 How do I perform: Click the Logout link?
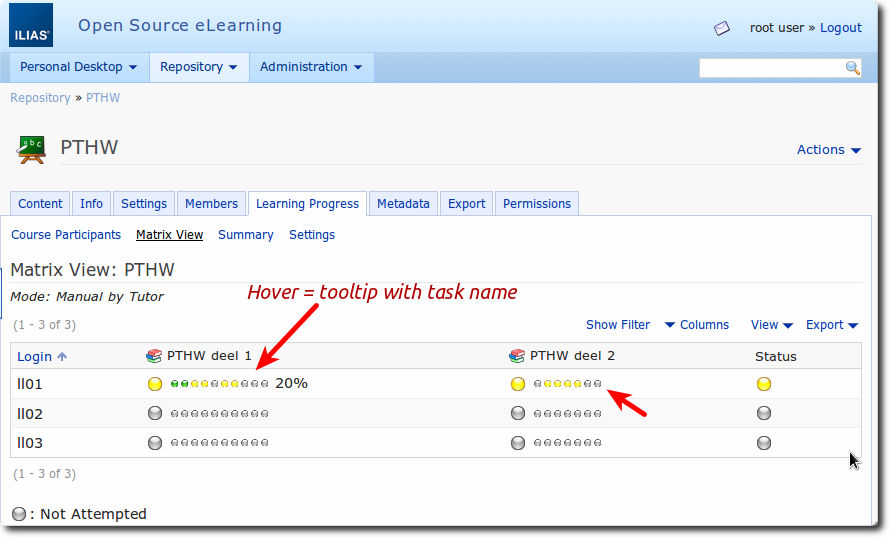pos(841,28)
